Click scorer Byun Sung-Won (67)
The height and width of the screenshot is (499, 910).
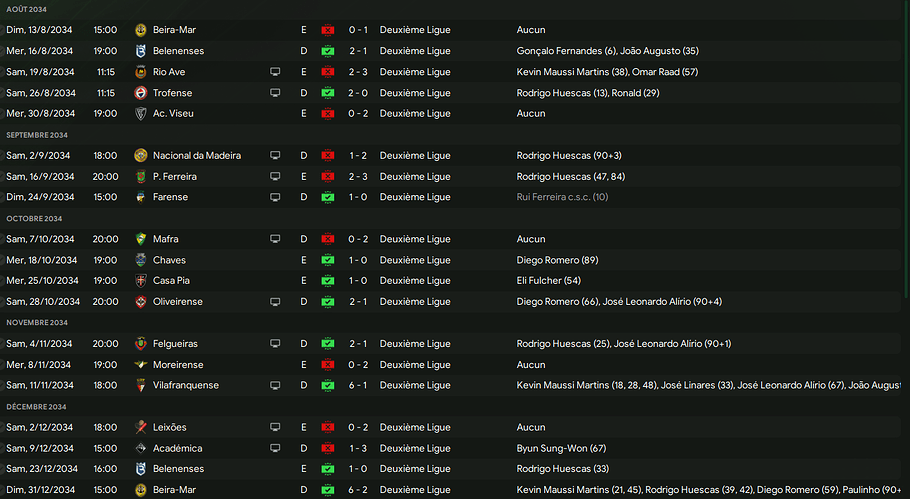(x=561, y=448)
